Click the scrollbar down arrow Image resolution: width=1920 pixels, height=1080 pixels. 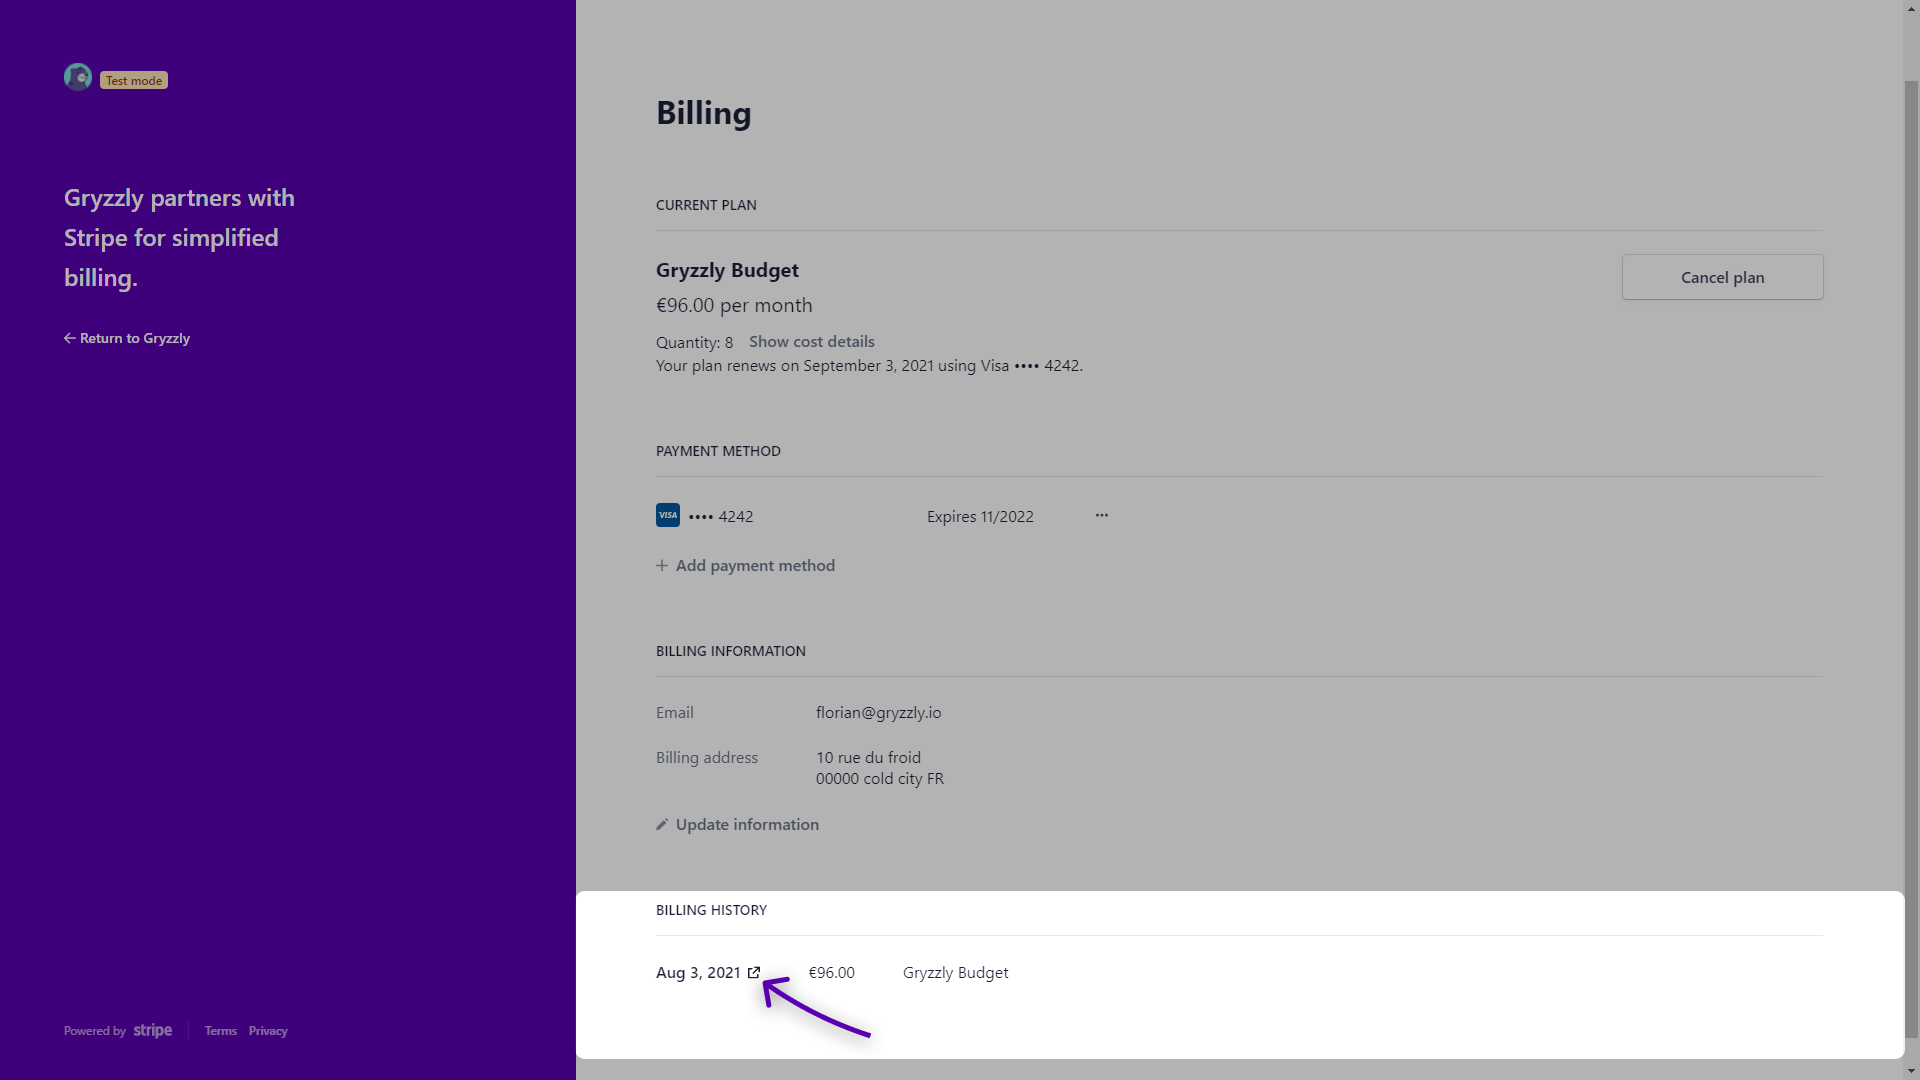[x=1911, y=1071]
